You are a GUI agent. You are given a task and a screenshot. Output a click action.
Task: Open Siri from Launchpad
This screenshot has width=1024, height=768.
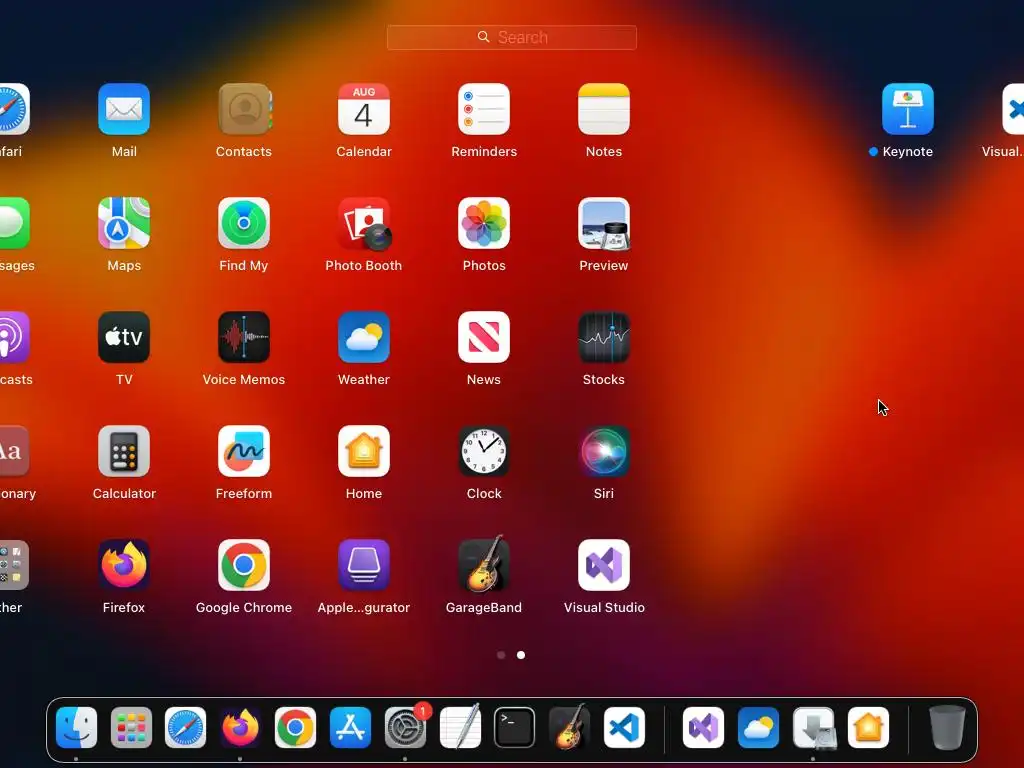(604, 451)
